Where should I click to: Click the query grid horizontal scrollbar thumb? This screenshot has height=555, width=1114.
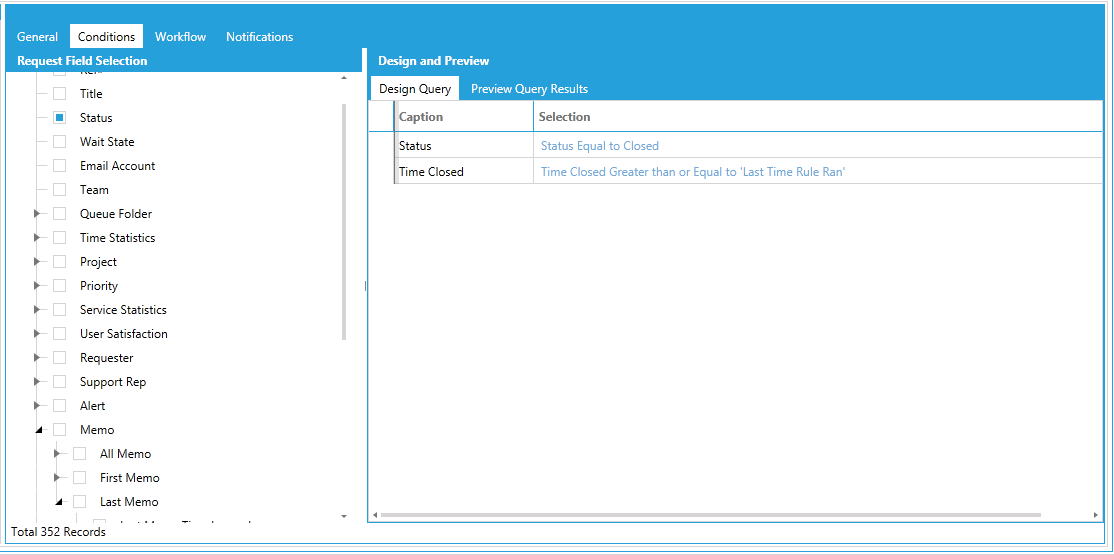tap(710, 514)
